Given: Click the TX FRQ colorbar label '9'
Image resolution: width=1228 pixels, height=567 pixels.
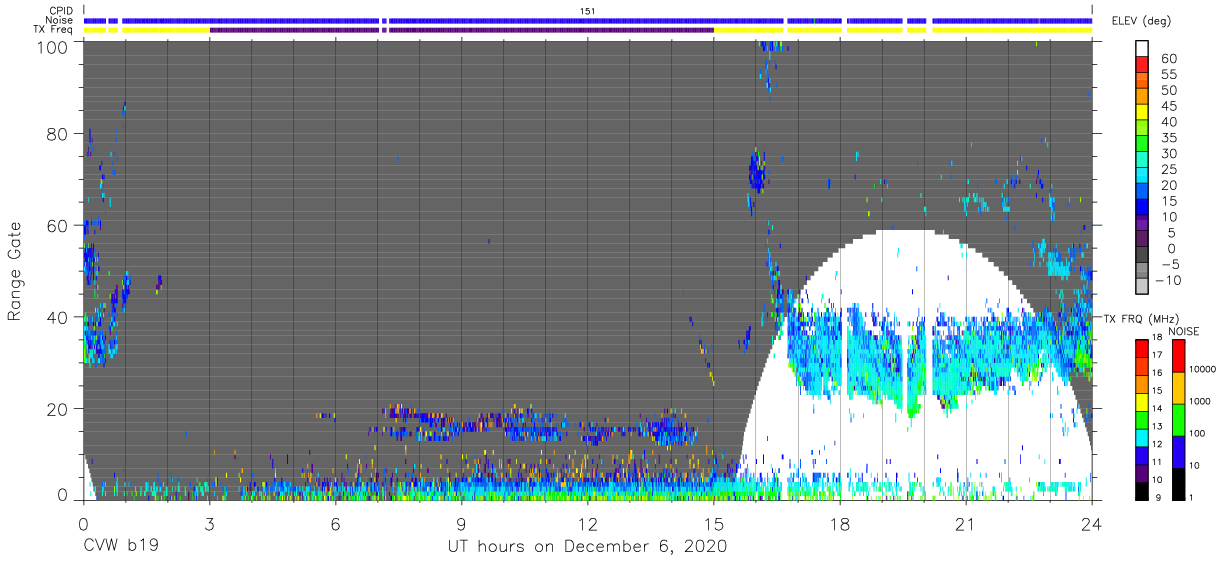Looking at the screenshot, I should coord(1158,498).
